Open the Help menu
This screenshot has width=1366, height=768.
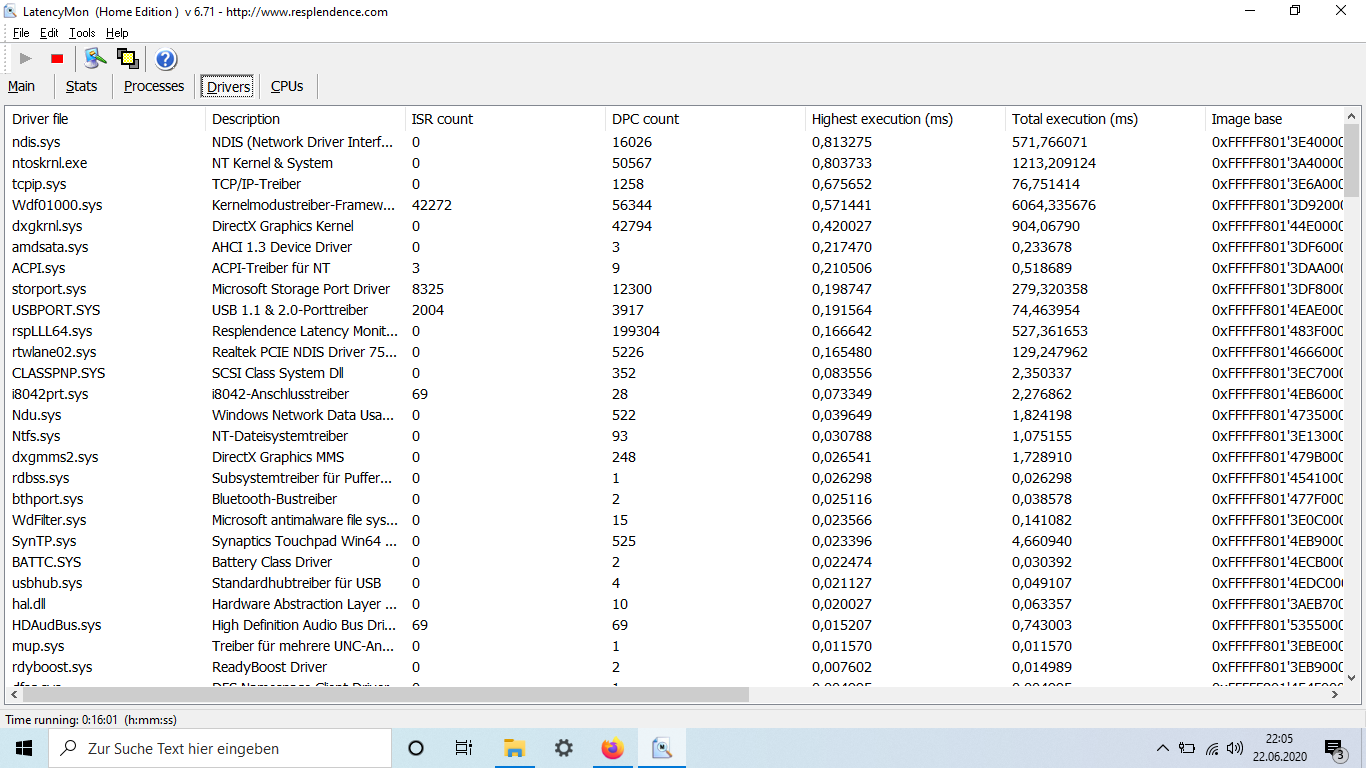point(117,33)
